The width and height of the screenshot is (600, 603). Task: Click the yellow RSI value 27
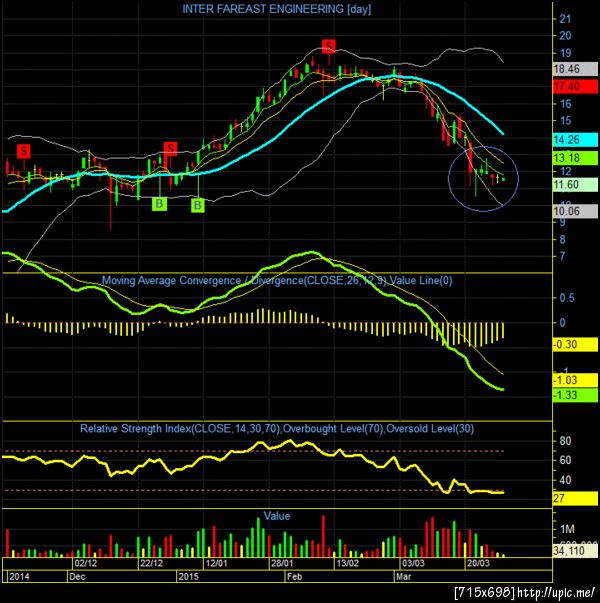tap(575, 499)
